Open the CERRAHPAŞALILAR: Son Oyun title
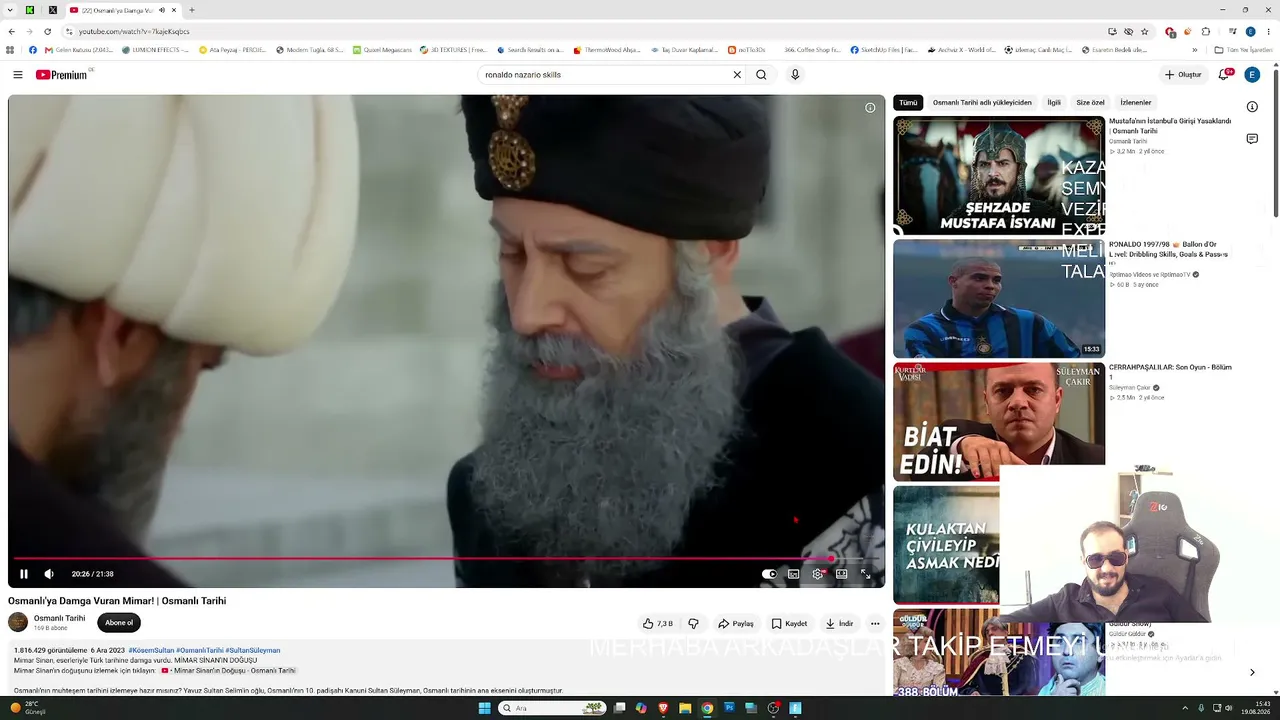This screenshot has height=720, width=1280. 1170,372
